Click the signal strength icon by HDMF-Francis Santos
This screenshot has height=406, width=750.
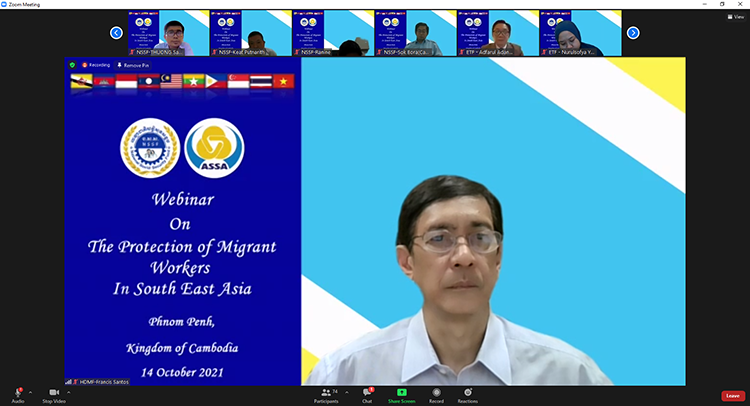coord(68,382)
